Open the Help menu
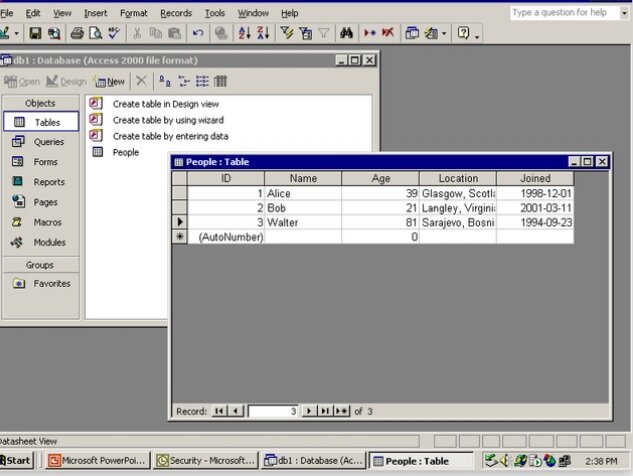Viewport: 633px width, 476px height. (x=289, y=13)
